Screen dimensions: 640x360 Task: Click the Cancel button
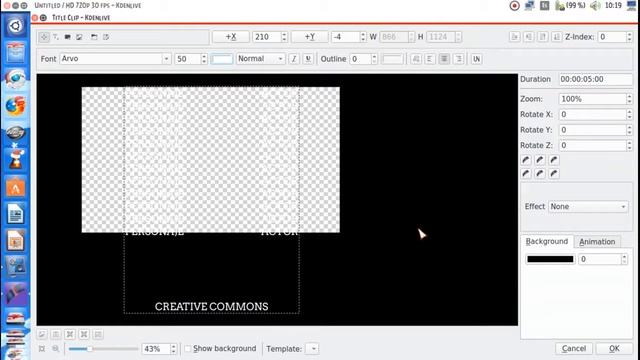(574, 349)
